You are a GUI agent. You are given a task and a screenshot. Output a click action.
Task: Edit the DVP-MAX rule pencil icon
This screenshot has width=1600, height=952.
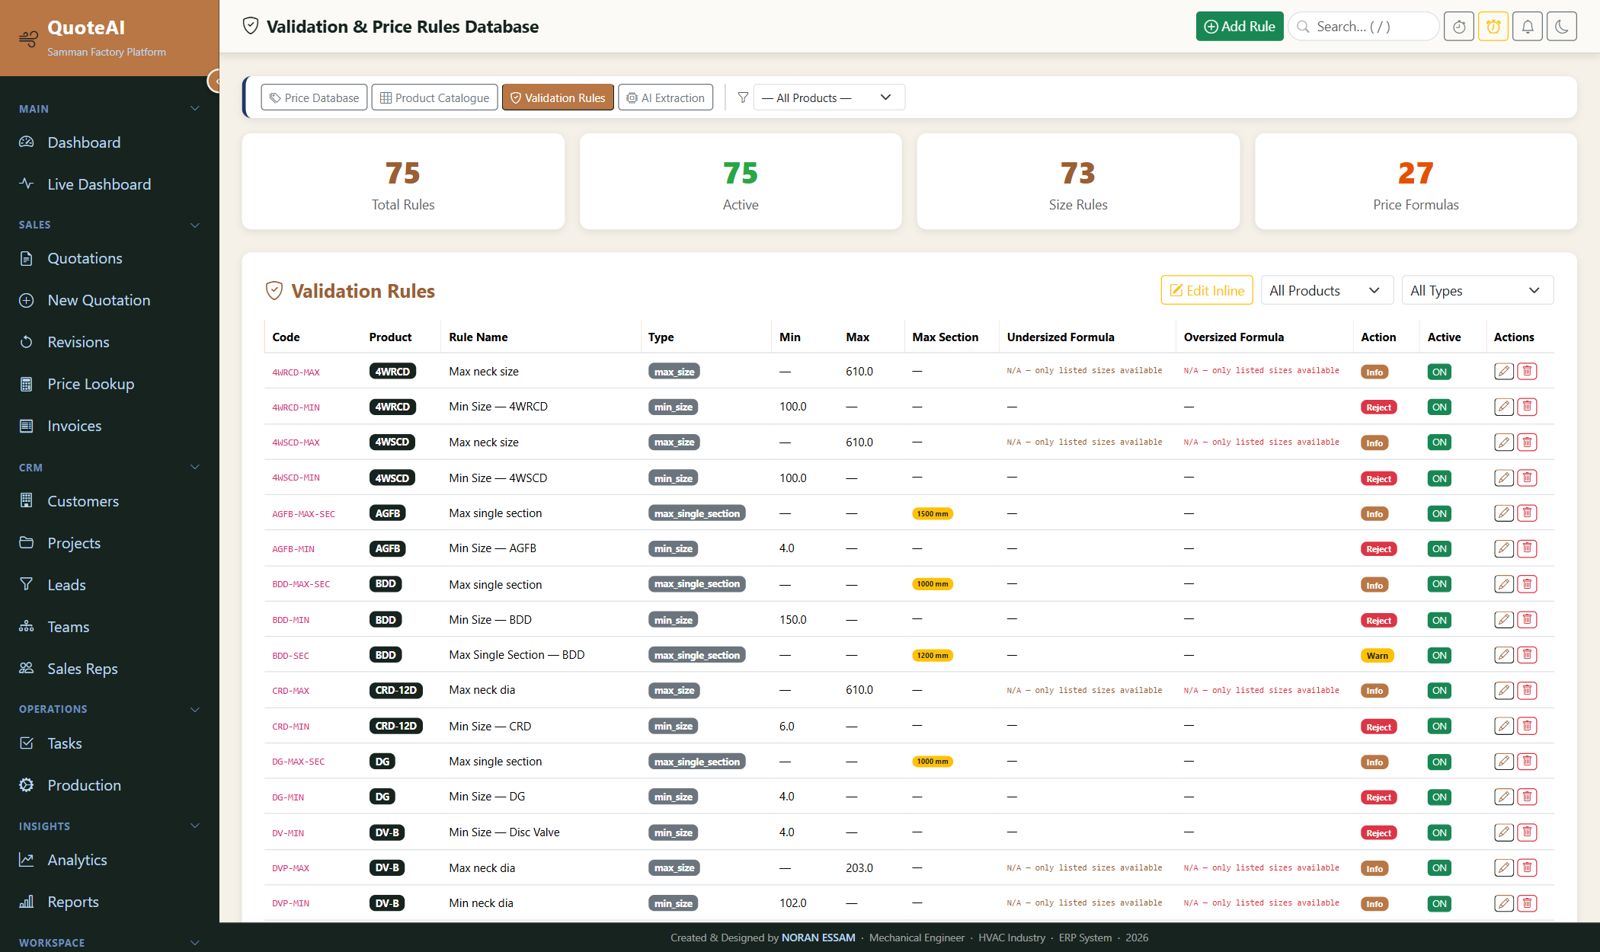(x=1503, y=868)
